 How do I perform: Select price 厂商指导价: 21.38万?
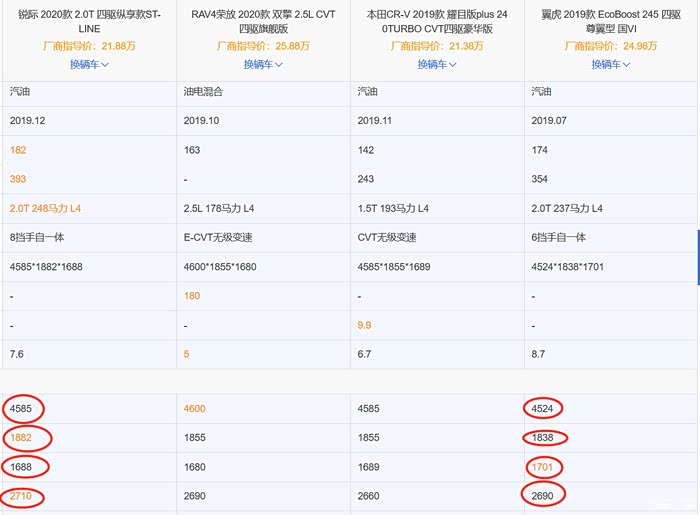coord(437,46)
